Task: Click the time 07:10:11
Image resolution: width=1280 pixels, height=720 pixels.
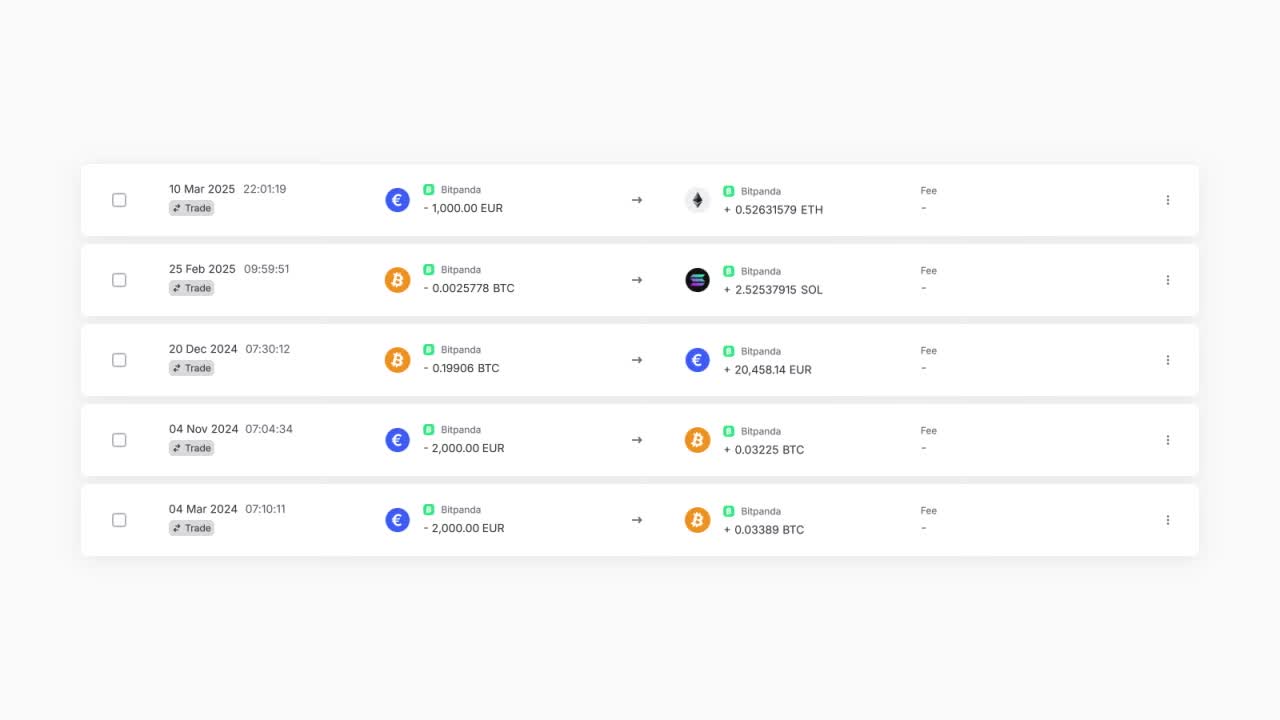Action: click(265, 509)
